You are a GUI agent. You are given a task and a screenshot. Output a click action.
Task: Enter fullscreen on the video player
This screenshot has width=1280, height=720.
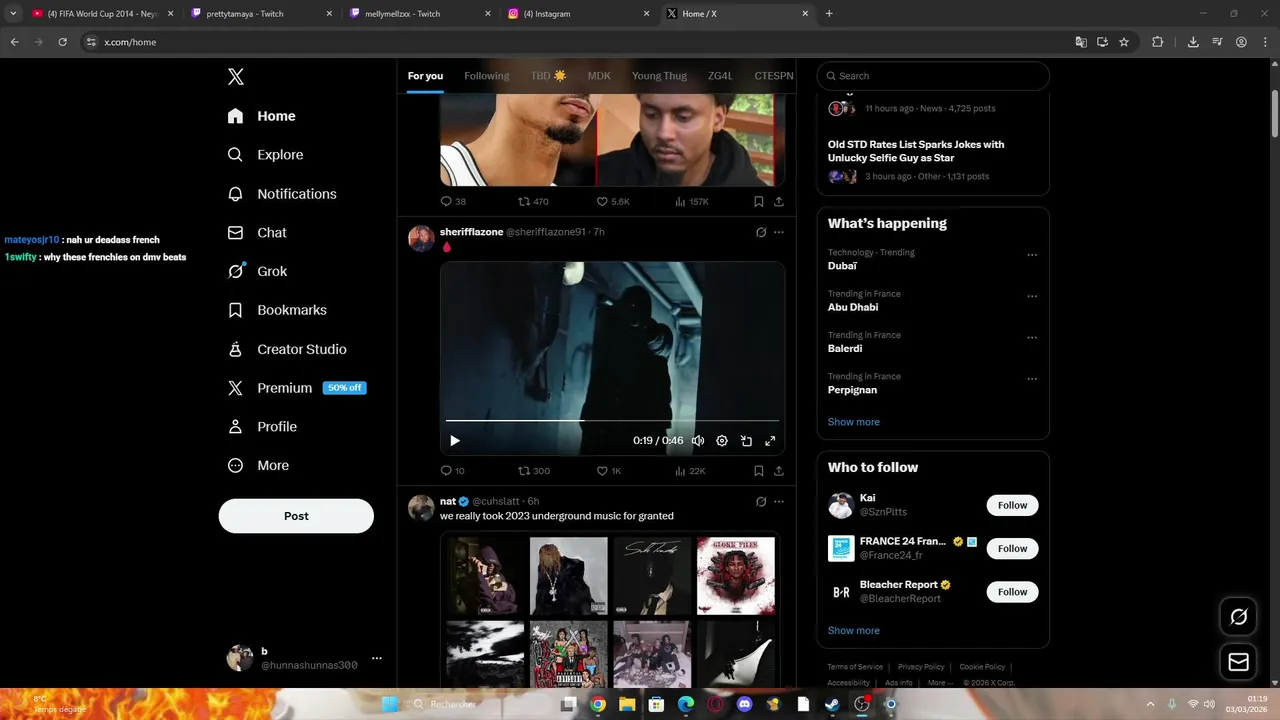(x=770, y=441)
